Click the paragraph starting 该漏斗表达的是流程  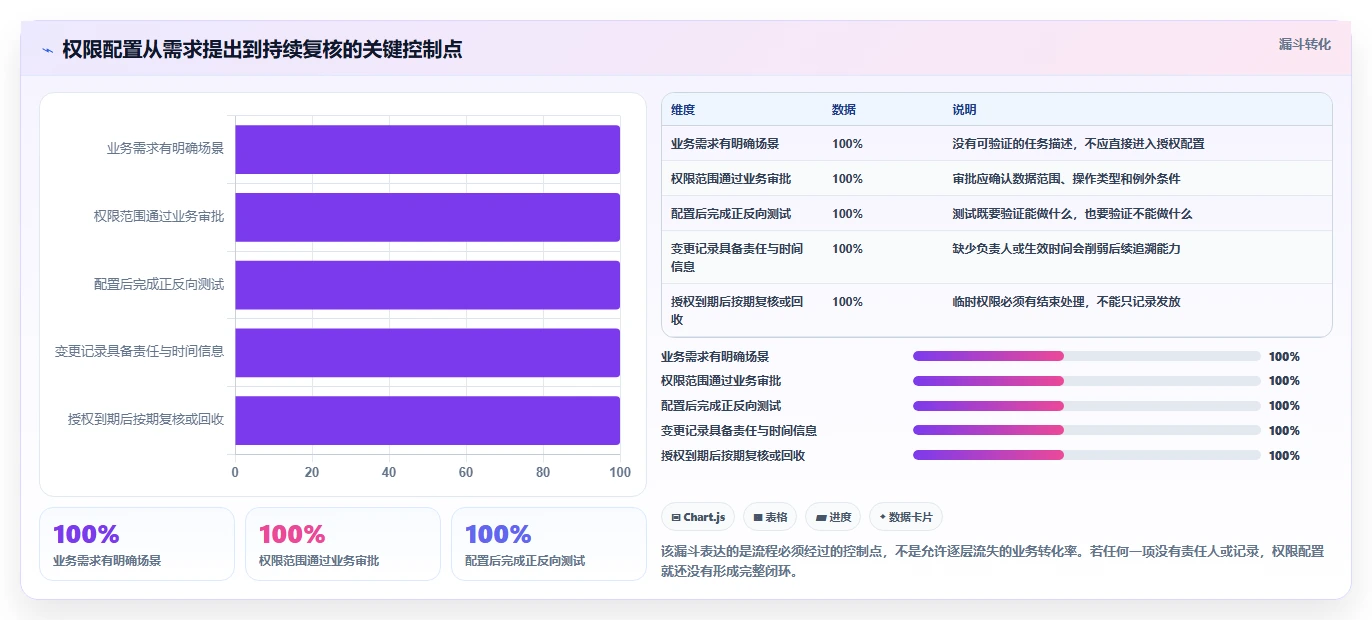pyautogui.click(x=993, y=562)
